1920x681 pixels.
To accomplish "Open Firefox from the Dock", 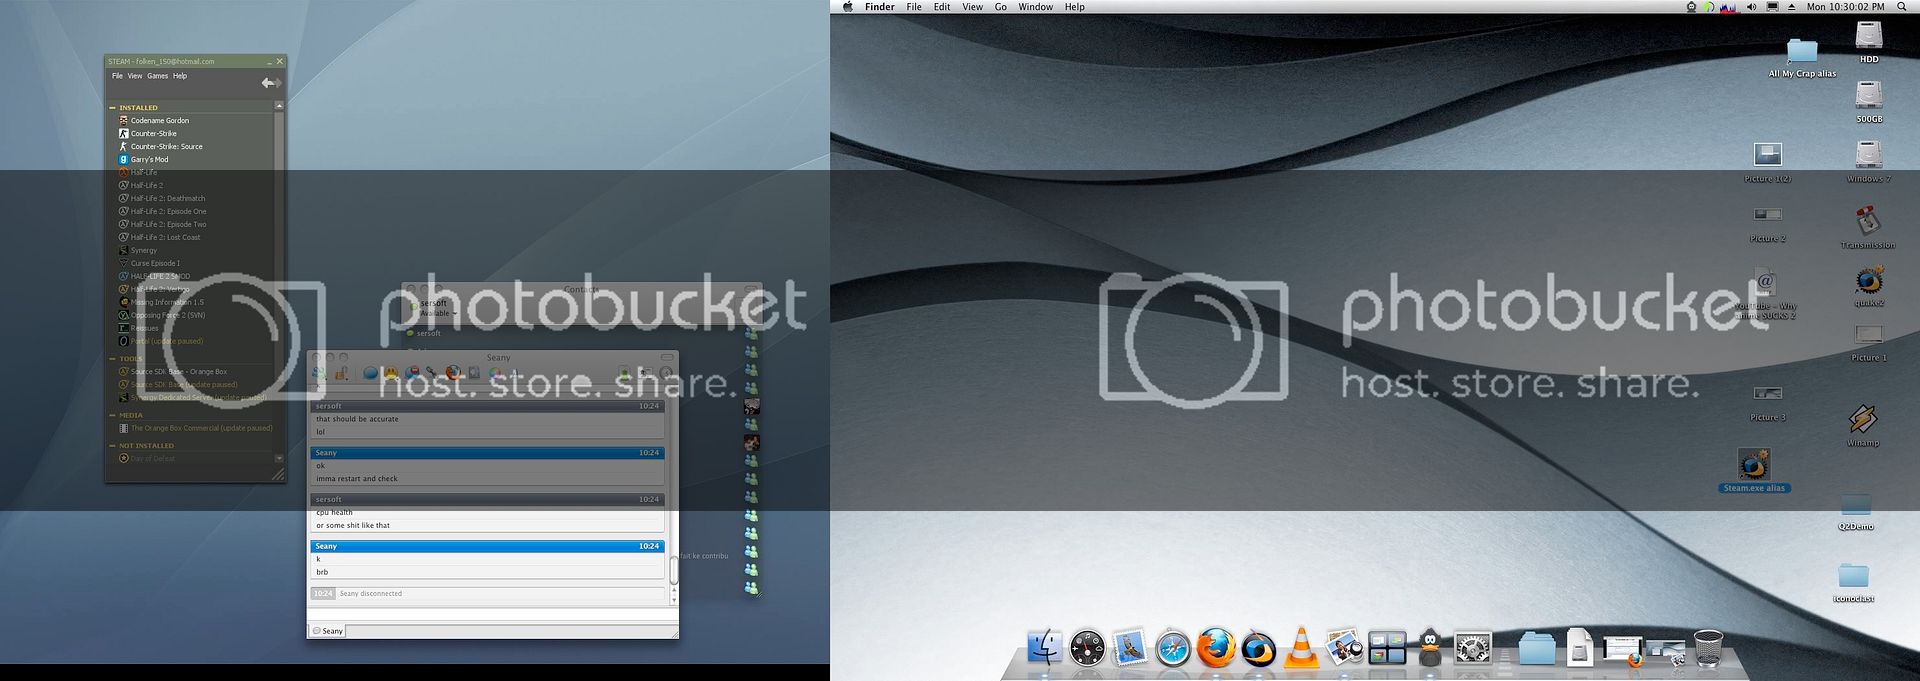I will click(x=1216, y=647).
